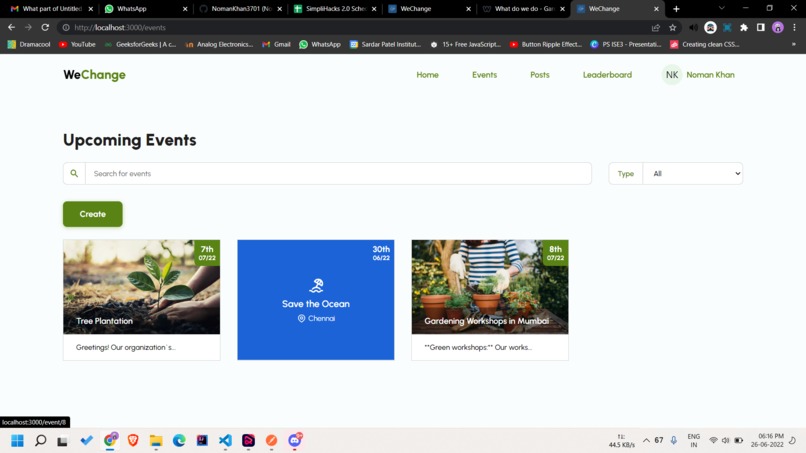The height and width of the screenshot is (453, 806).
Task: Switch to the 'What do we do' tab
Action: (523, 9)
